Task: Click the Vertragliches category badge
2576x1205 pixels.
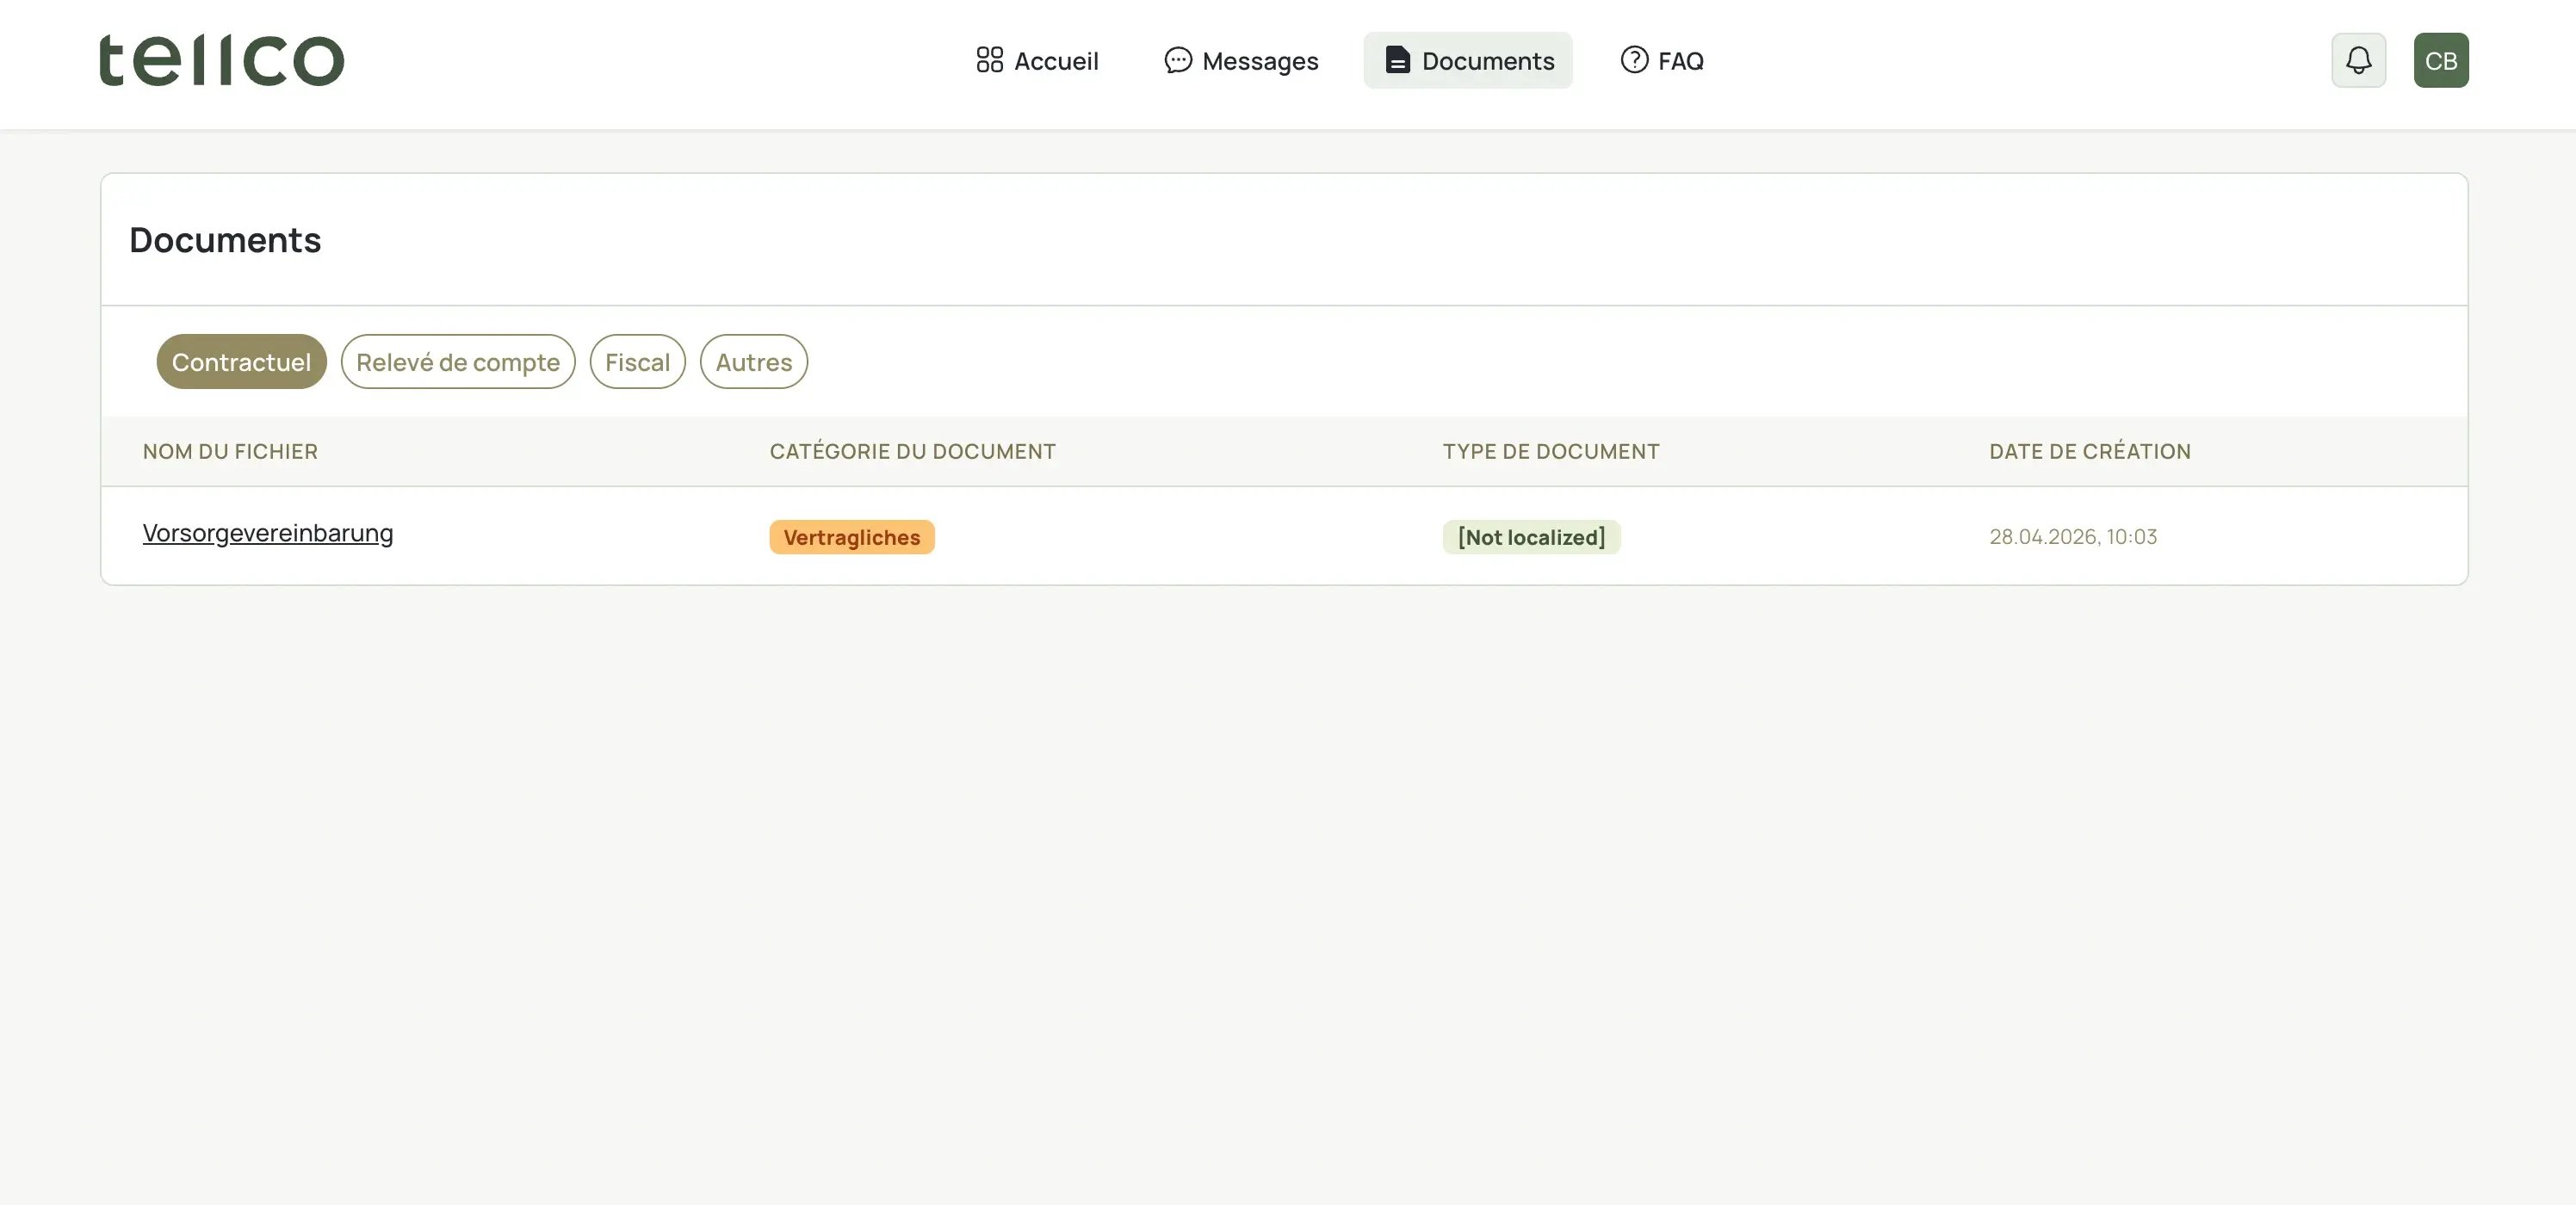Action: point(851,537)
